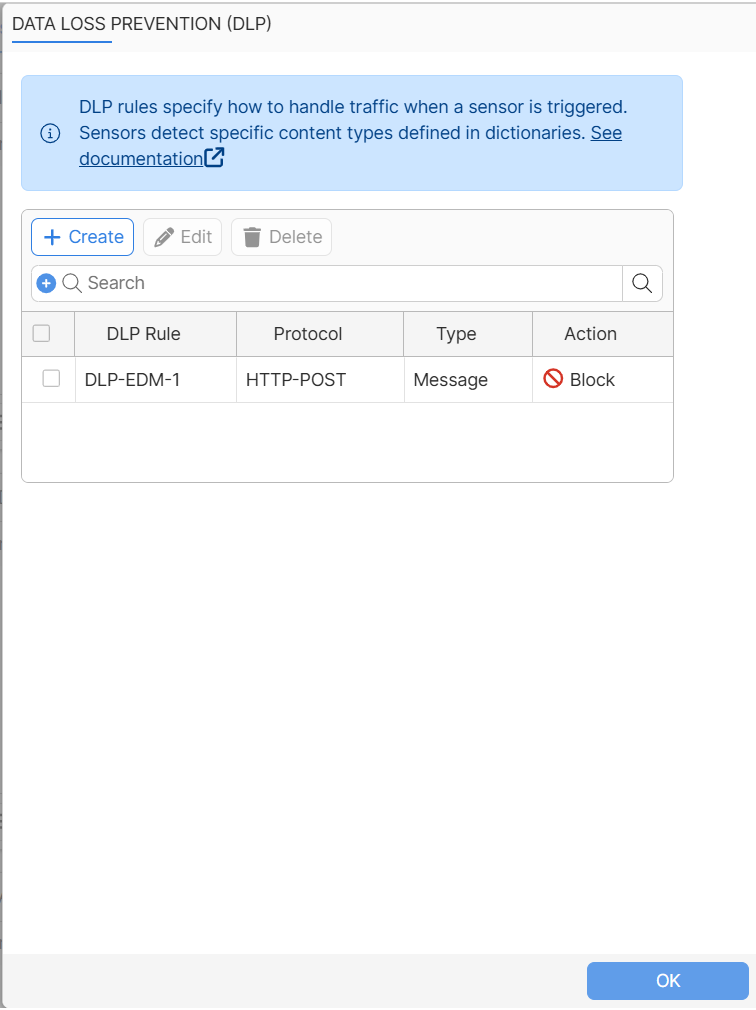Click the Type column header
Screen dimensions: 756x1010
coord(457,334)
